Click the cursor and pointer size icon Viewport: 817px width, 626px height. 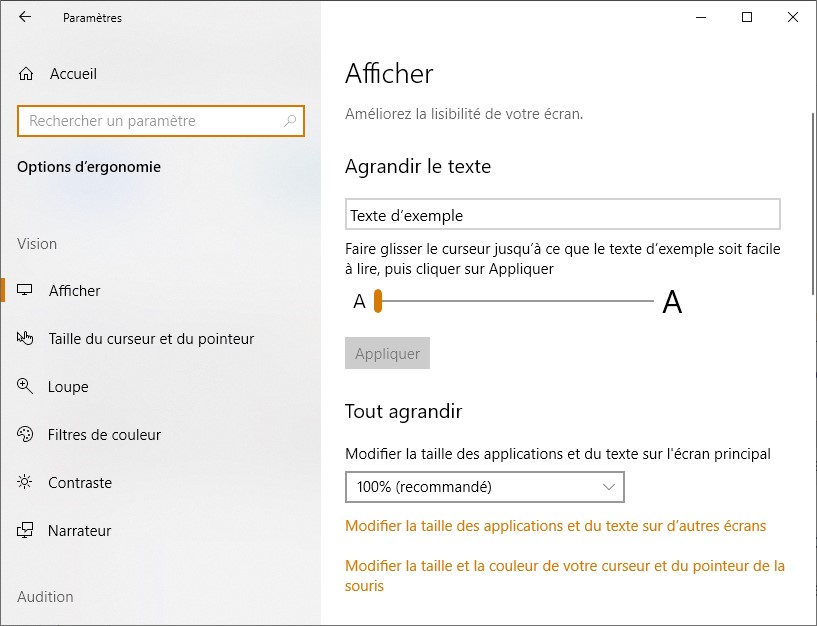click(26, 339)
